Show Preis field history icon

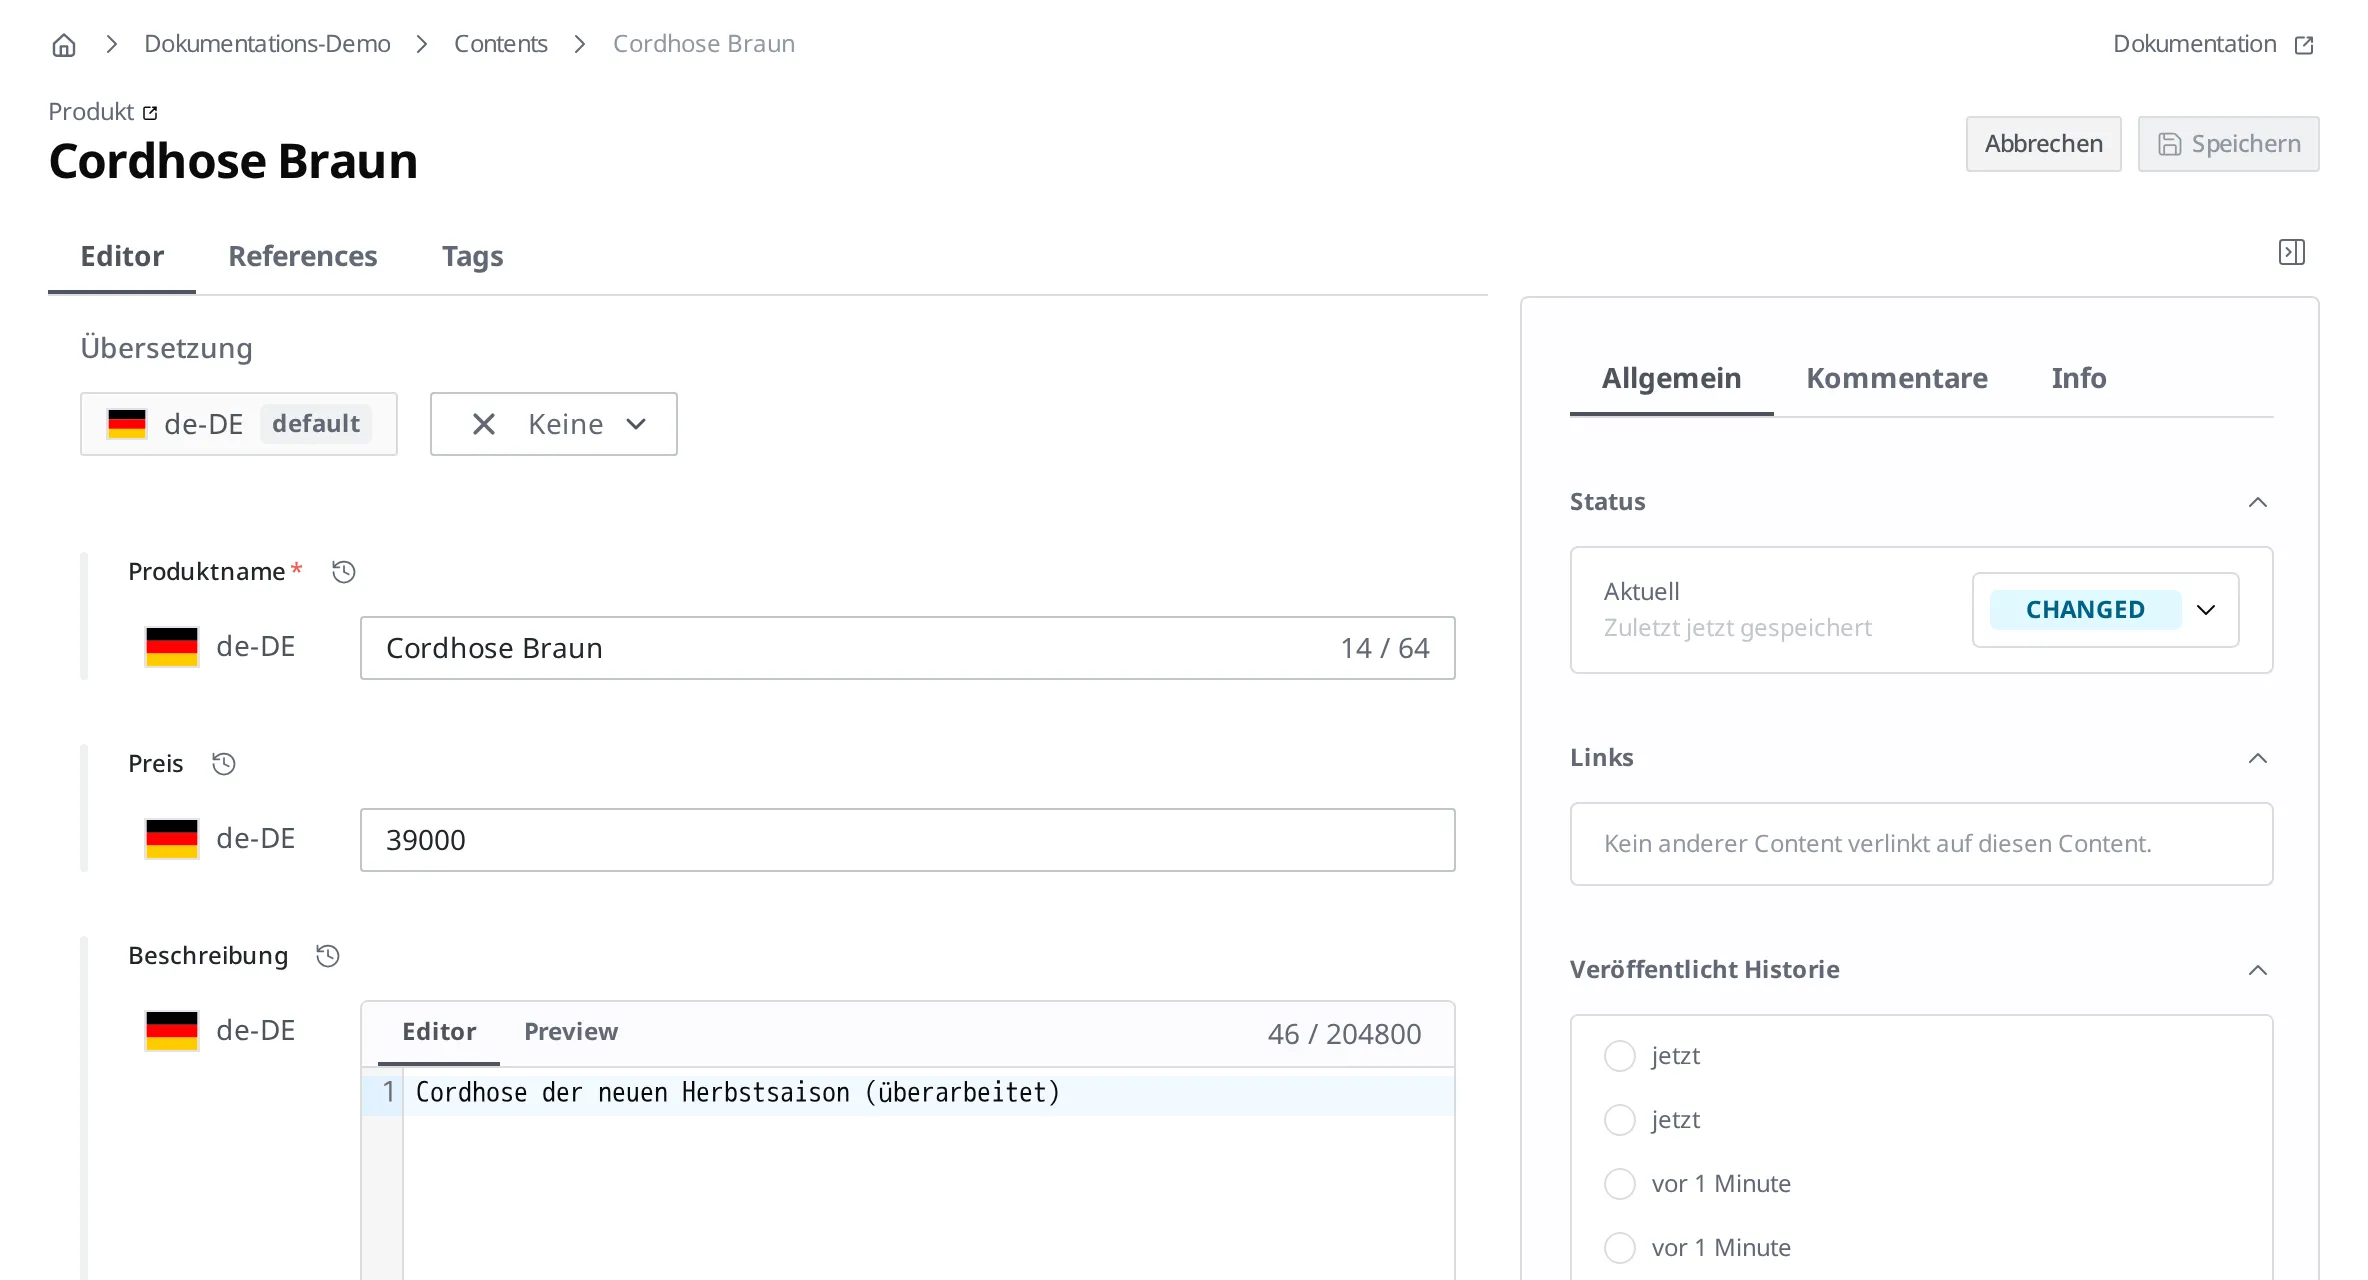point(224,764)
